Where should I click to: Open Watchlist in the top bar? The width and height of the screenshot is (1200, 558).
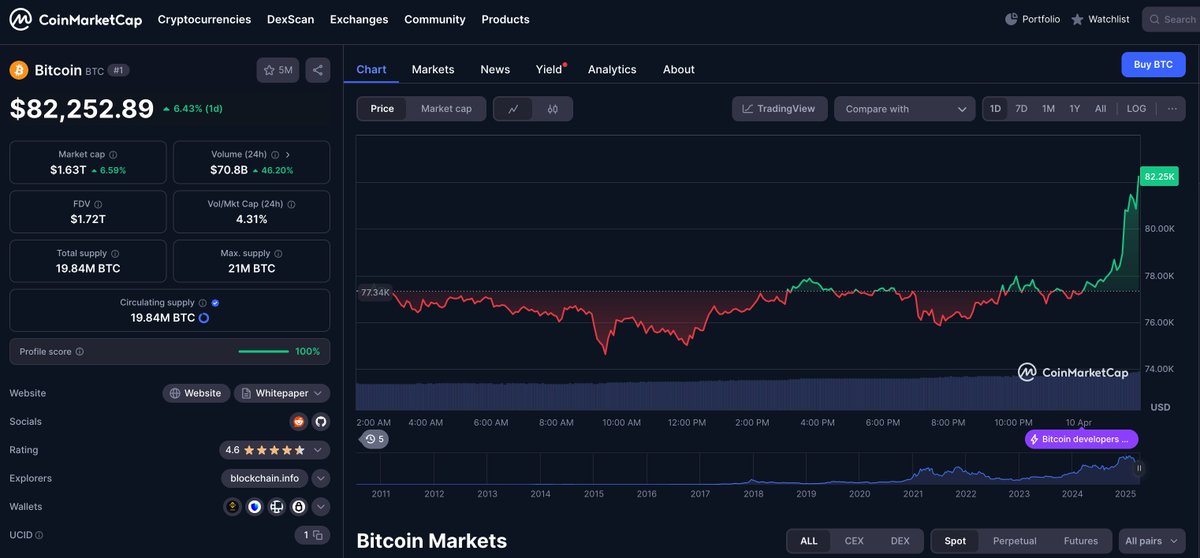click(x=1100, y=19)
